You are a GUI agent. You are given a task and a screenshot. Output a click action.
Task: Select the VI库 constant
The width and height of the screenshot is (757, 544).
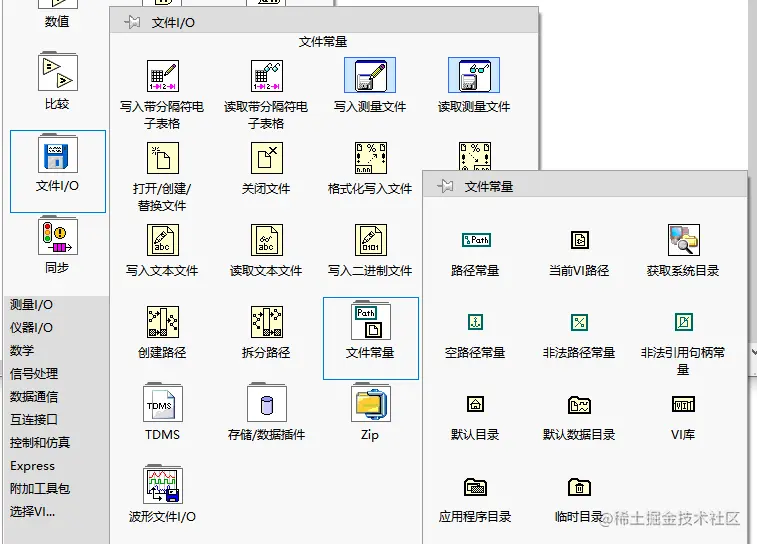pyautogui.click(x=684, y=404)
